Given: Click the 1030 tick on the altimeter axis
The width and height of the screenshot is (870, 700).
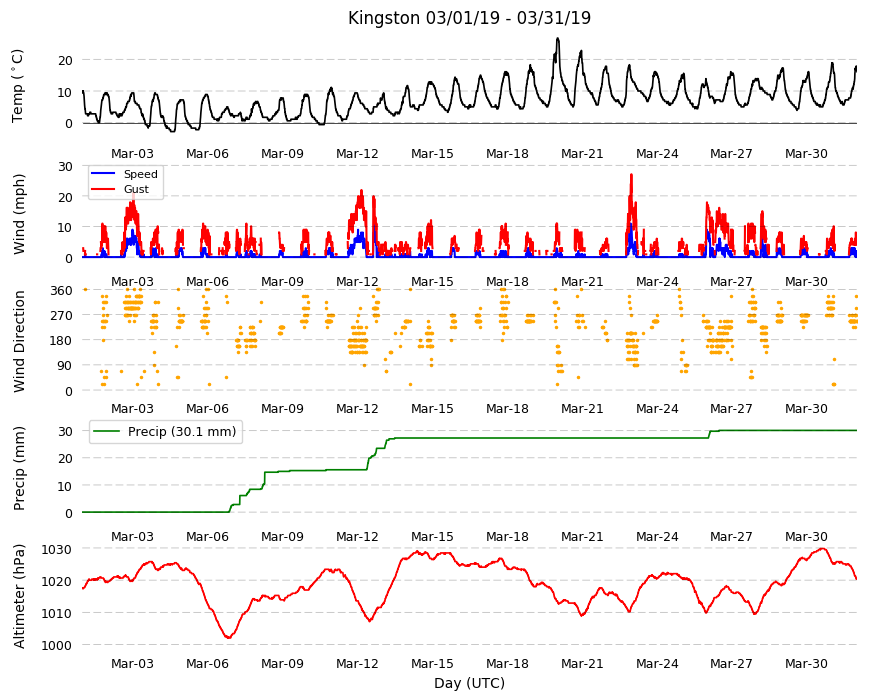Looking at the screenshot, I should [x=57, y=550].
